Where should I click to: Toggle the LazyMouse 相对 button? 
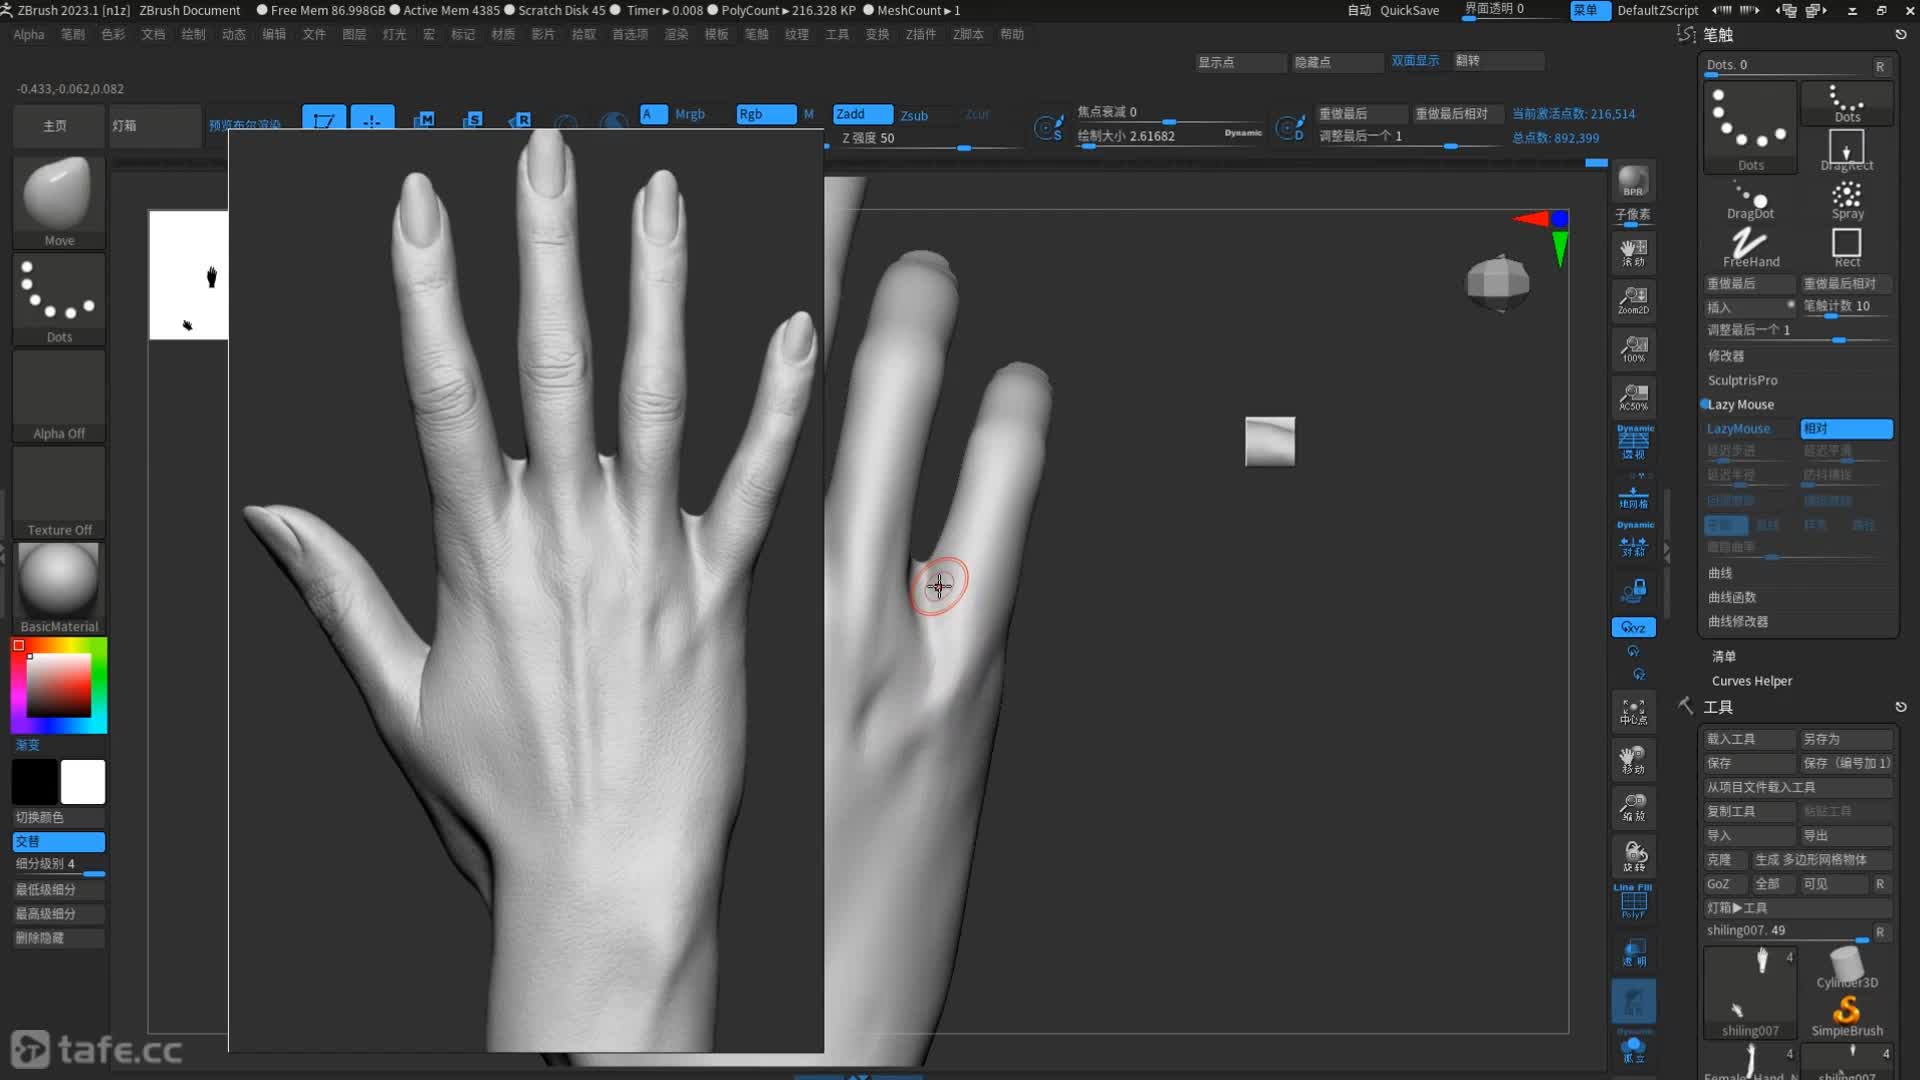pos(1846,428)
